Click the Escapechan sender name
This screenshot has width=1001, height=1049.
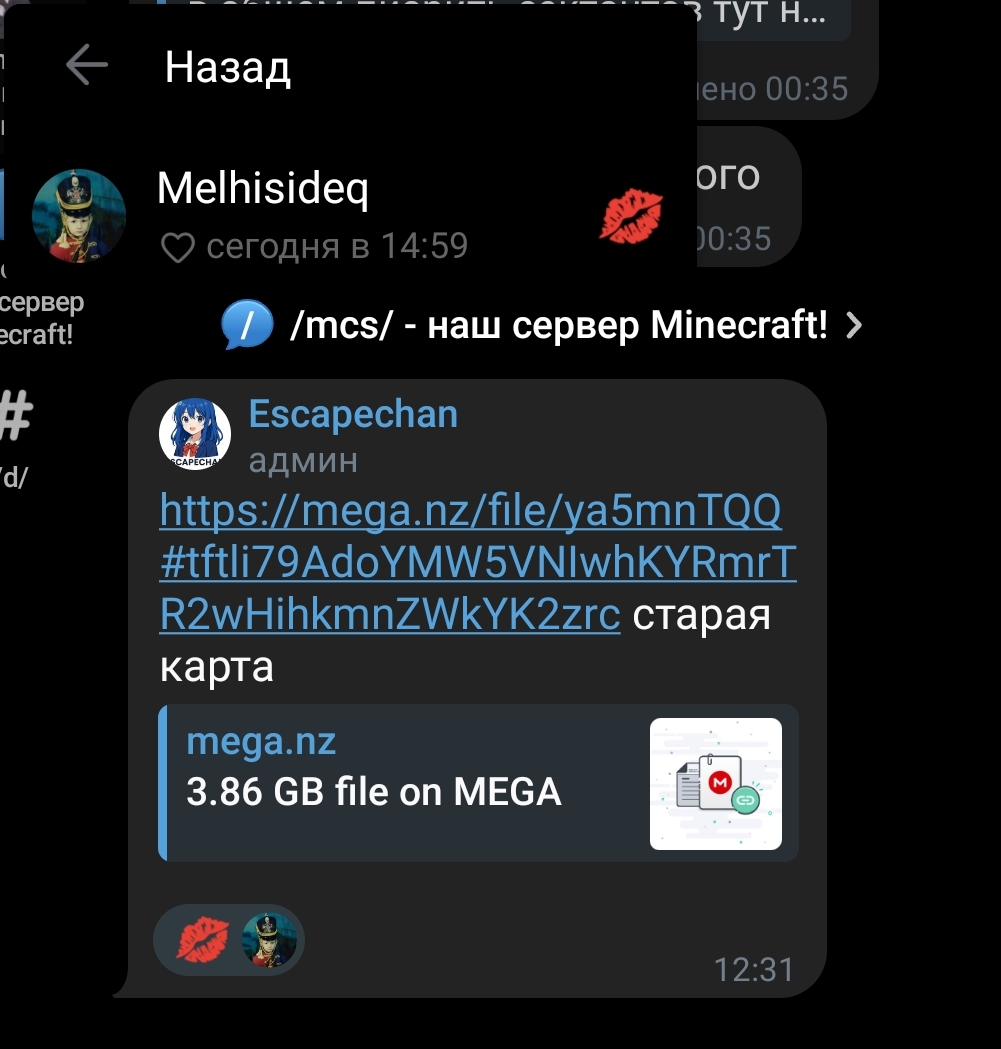pyautogui.click(x=353, y=414)
